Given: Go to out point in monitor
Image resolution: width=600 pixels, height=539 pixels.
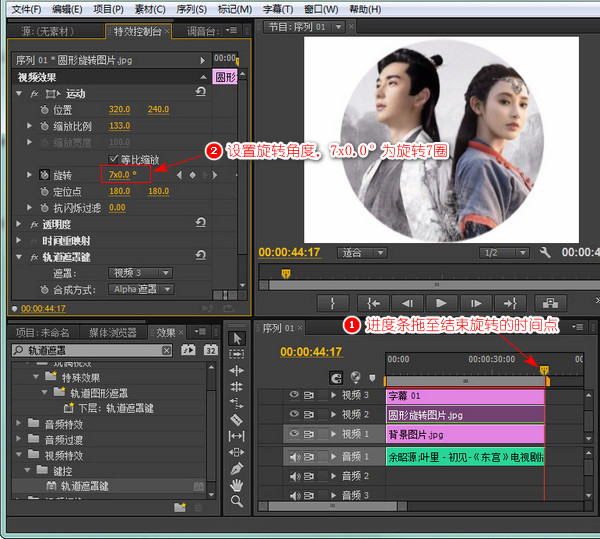Looking at the screenshot, I should pyautogui.click(x=510, y=303).
